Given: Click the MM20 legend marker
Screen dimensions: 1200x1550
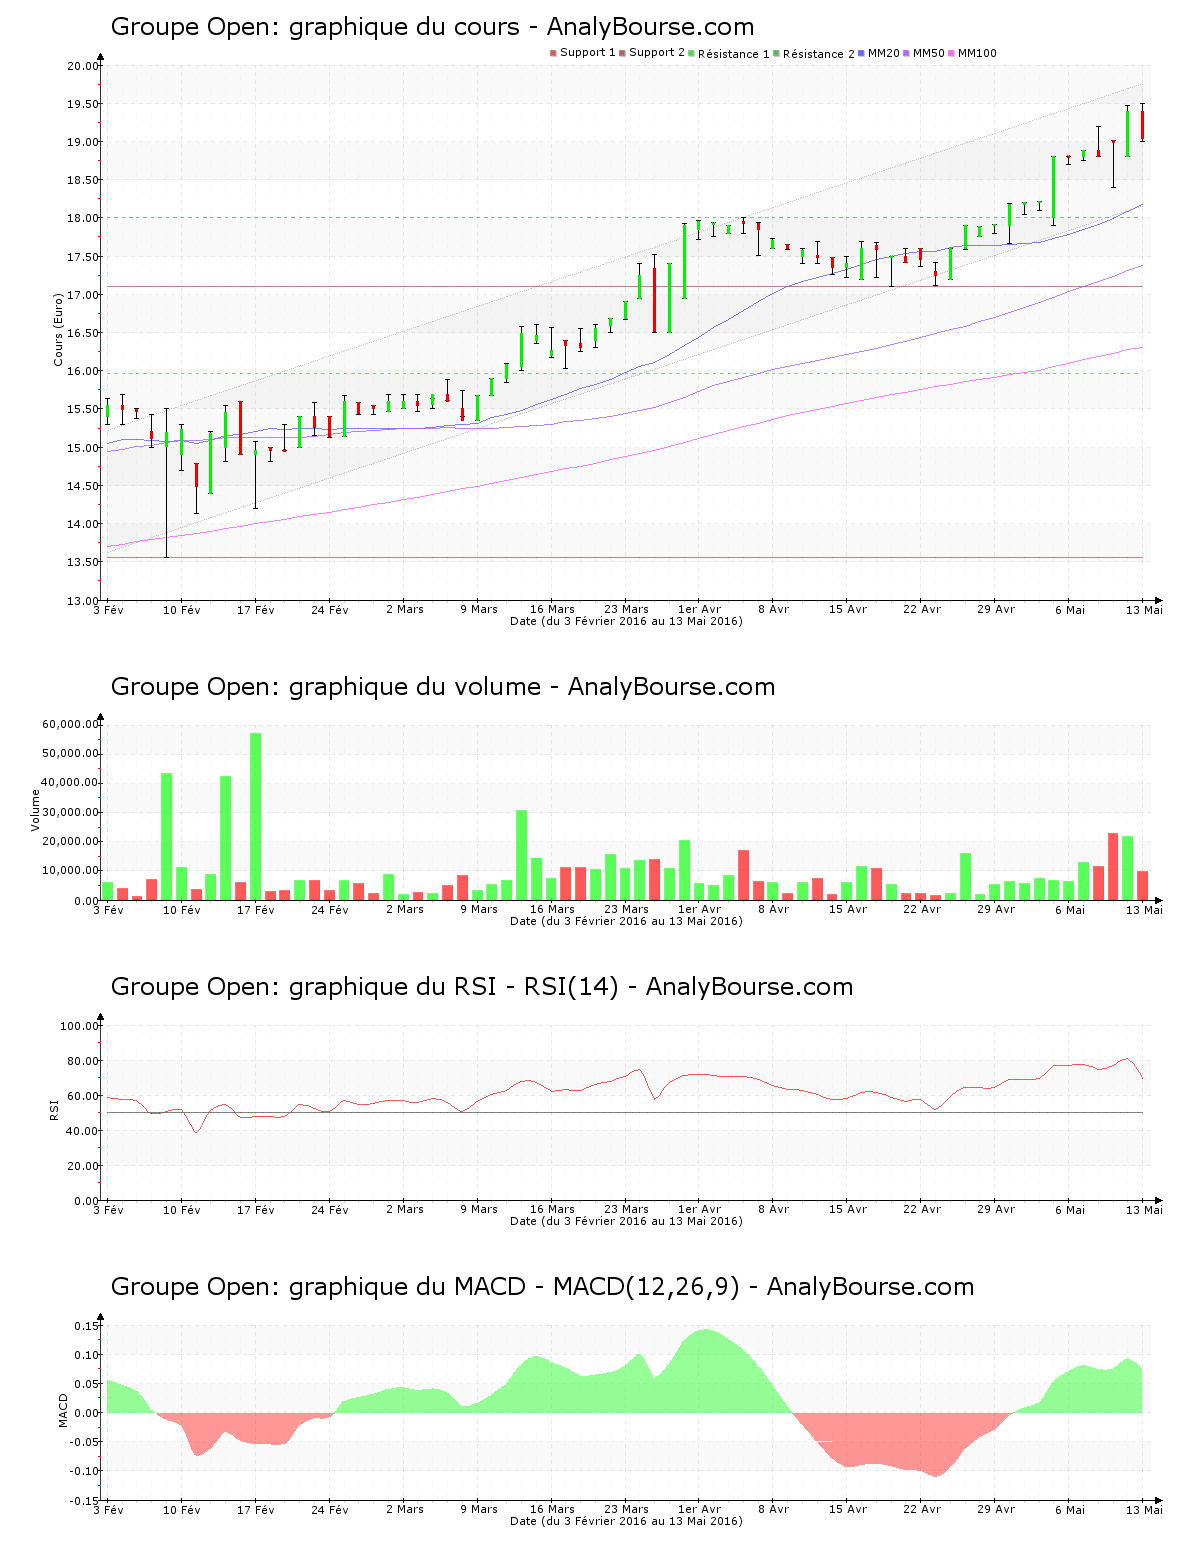Looking at the screenshot, I should click(x=861, y=53).
